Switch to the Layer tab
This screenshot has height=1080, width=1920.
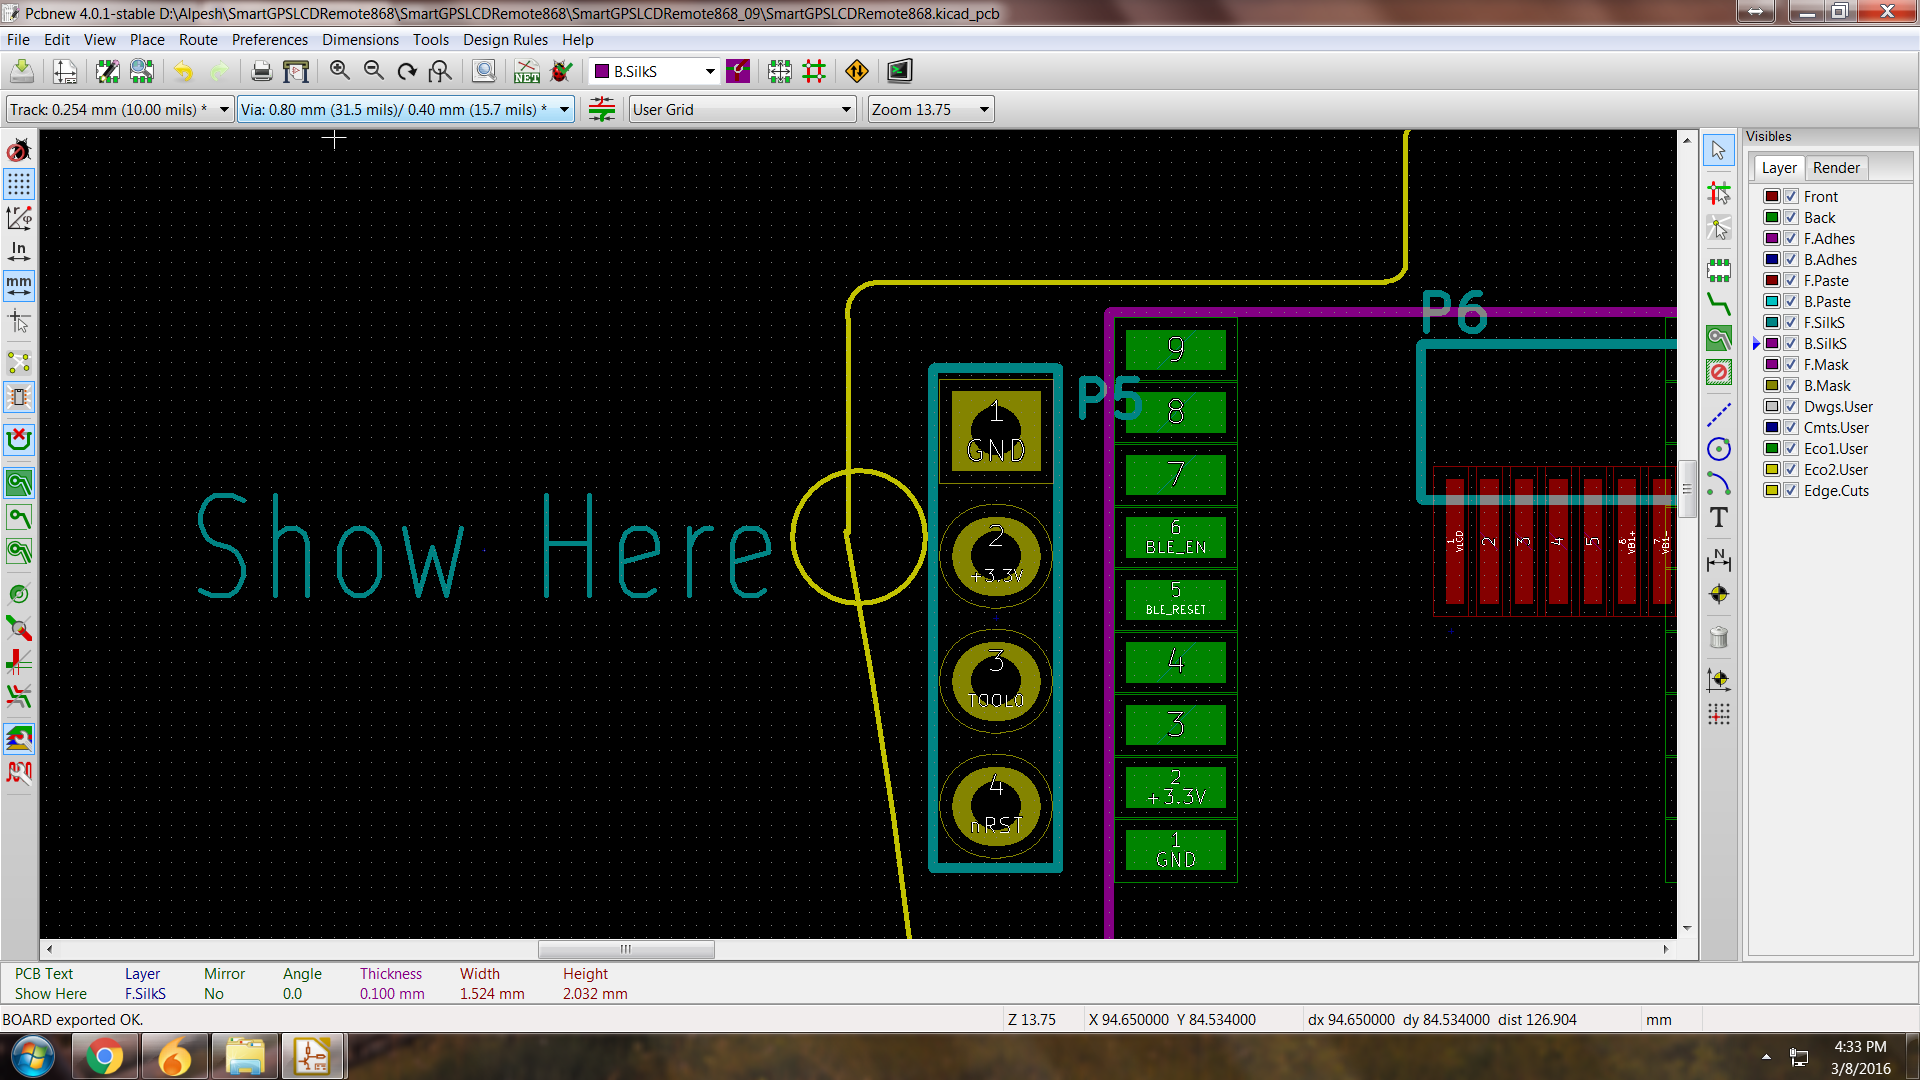[1779, 168]
